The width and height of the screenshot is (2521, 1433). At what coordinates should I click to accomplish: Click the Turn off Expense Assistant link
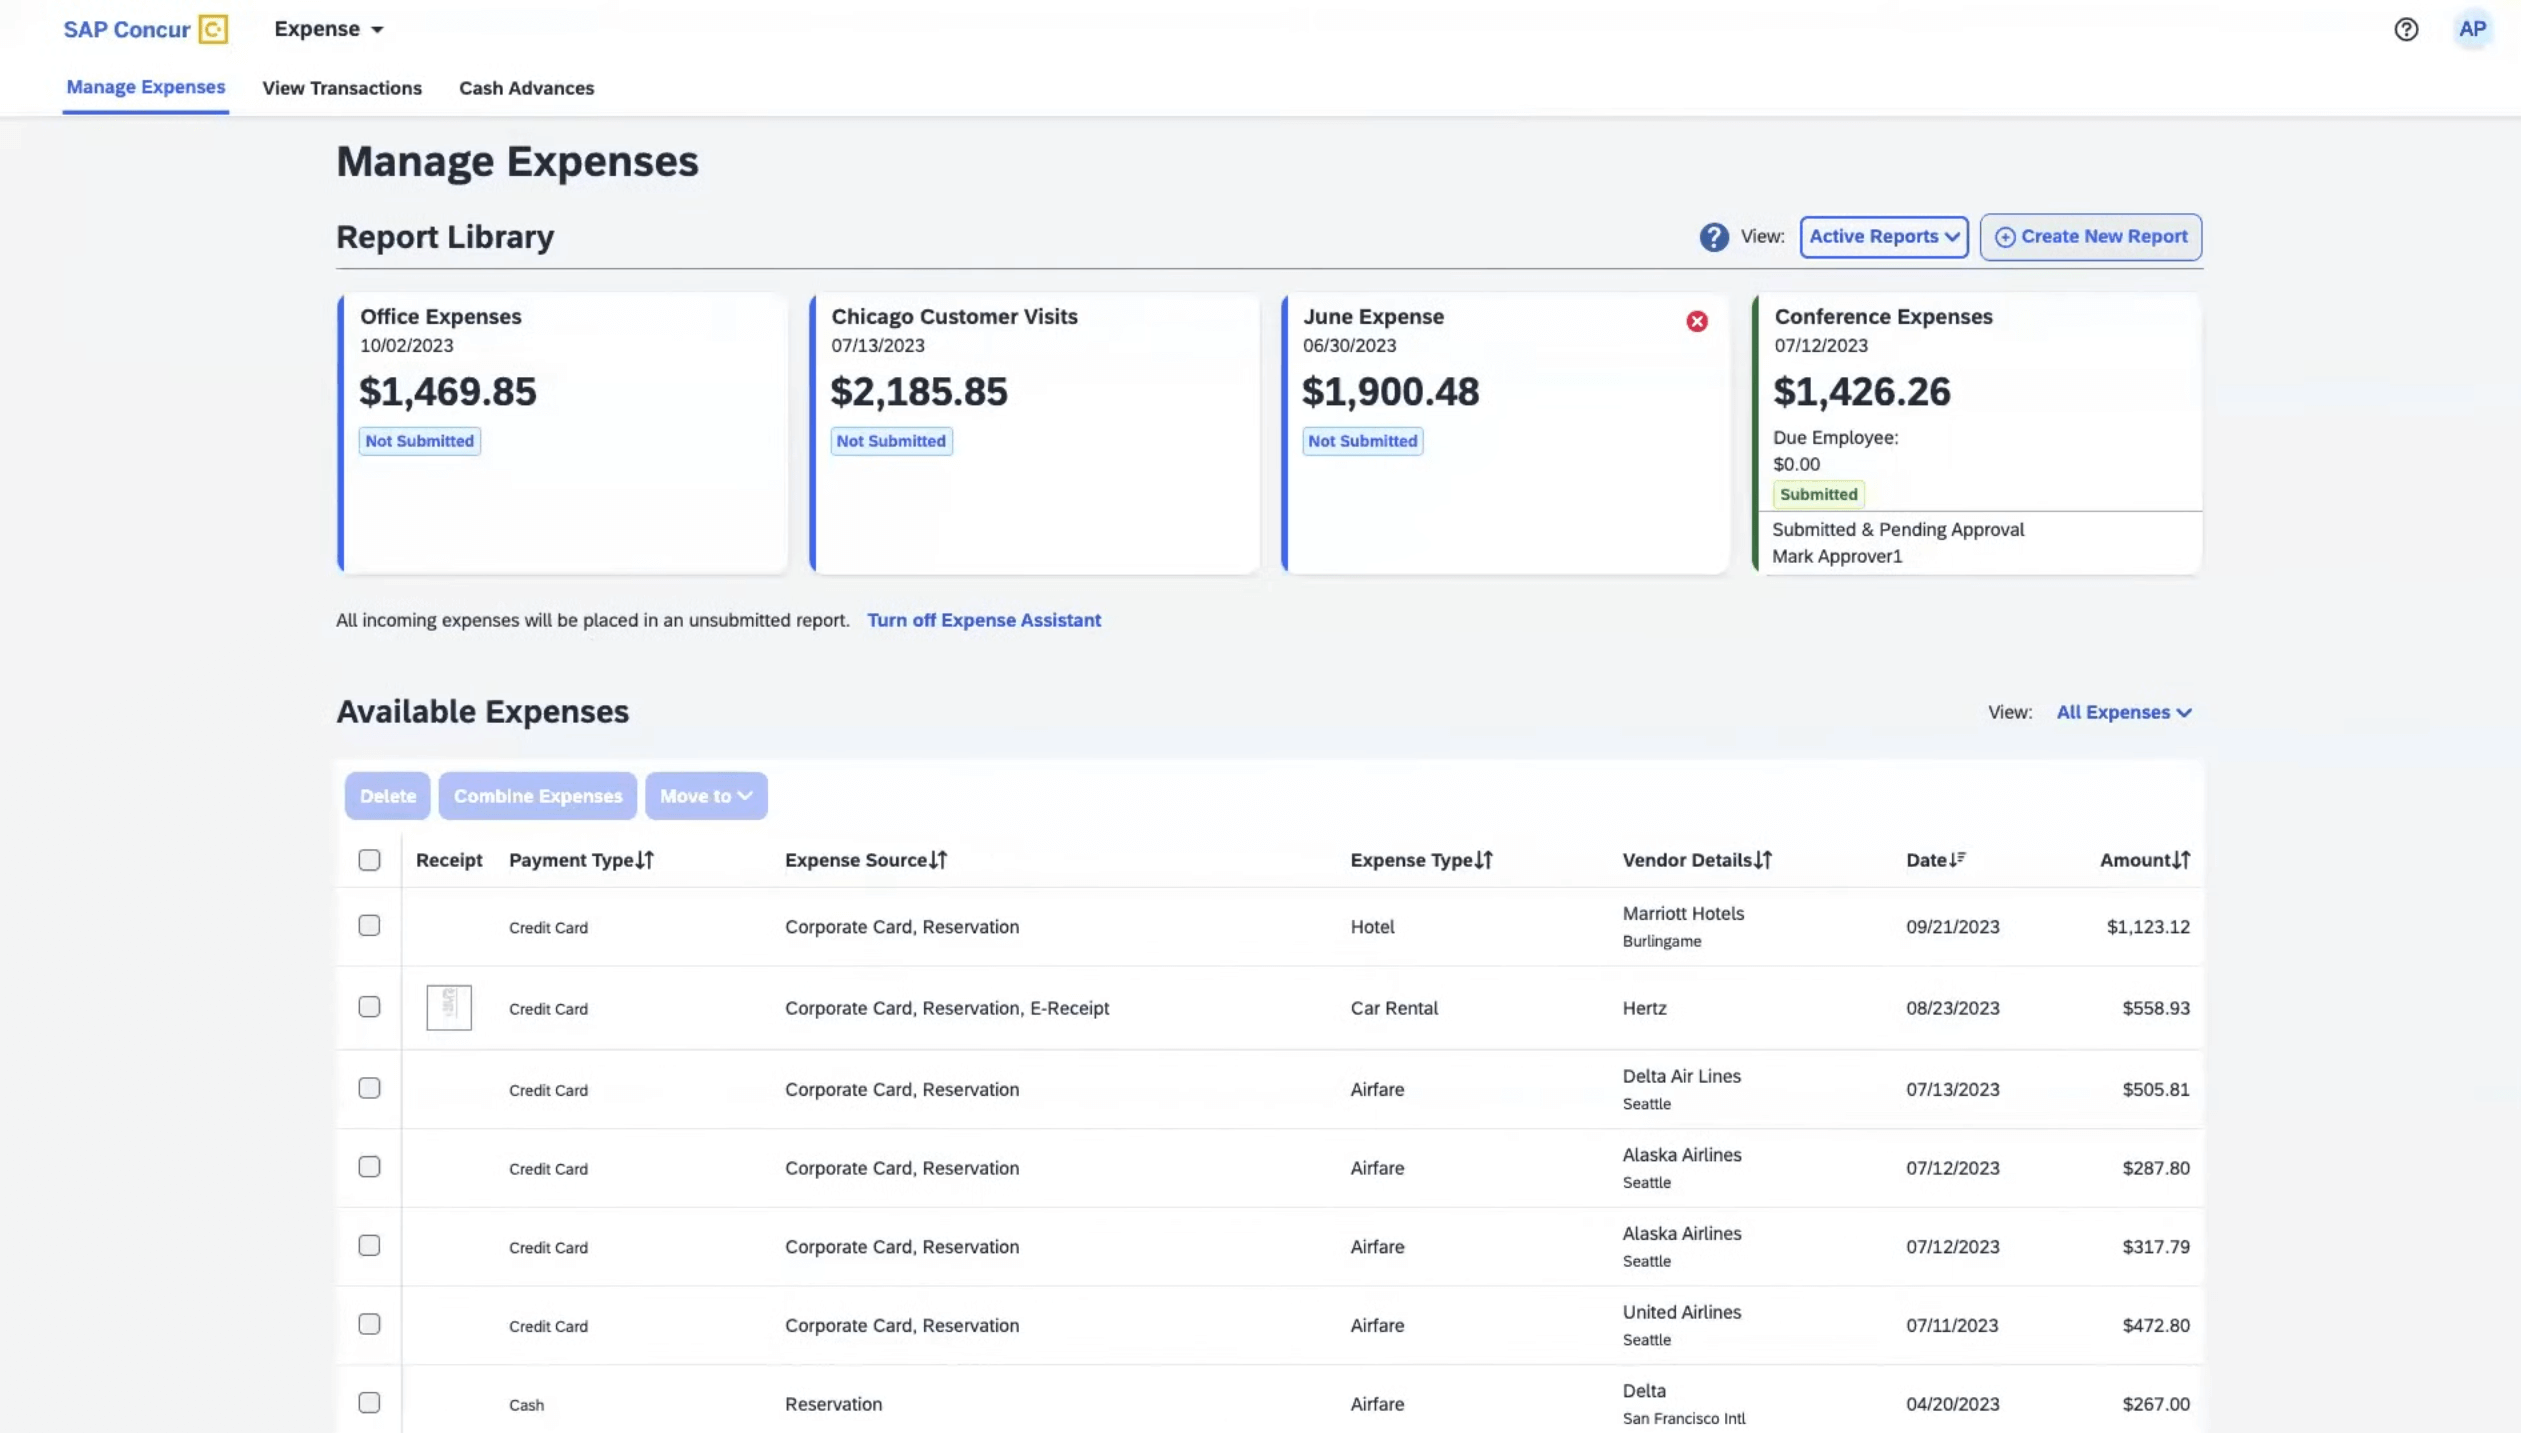click(983, 621)
